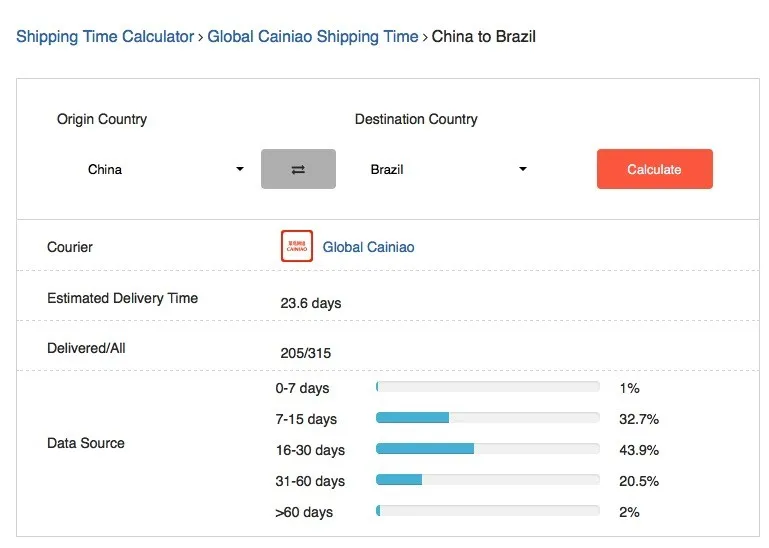Click the Global Cainiao courier logo
The height and width of the screenshot is (548, 769).
297,246
